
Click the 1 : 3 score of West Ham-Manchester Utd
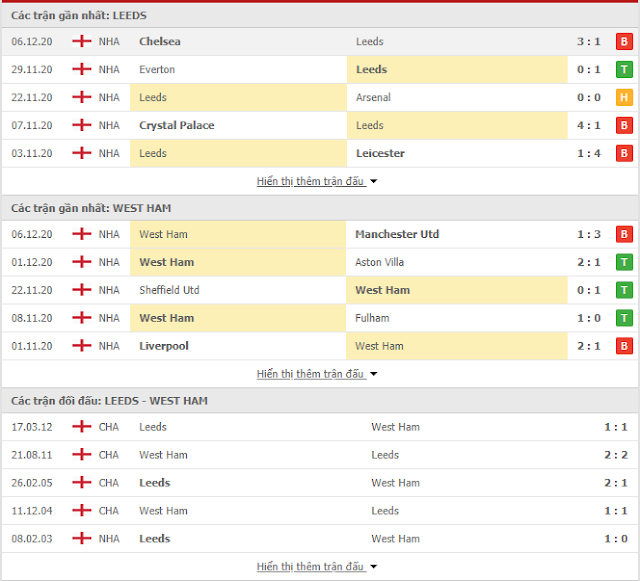coord(589,234)
